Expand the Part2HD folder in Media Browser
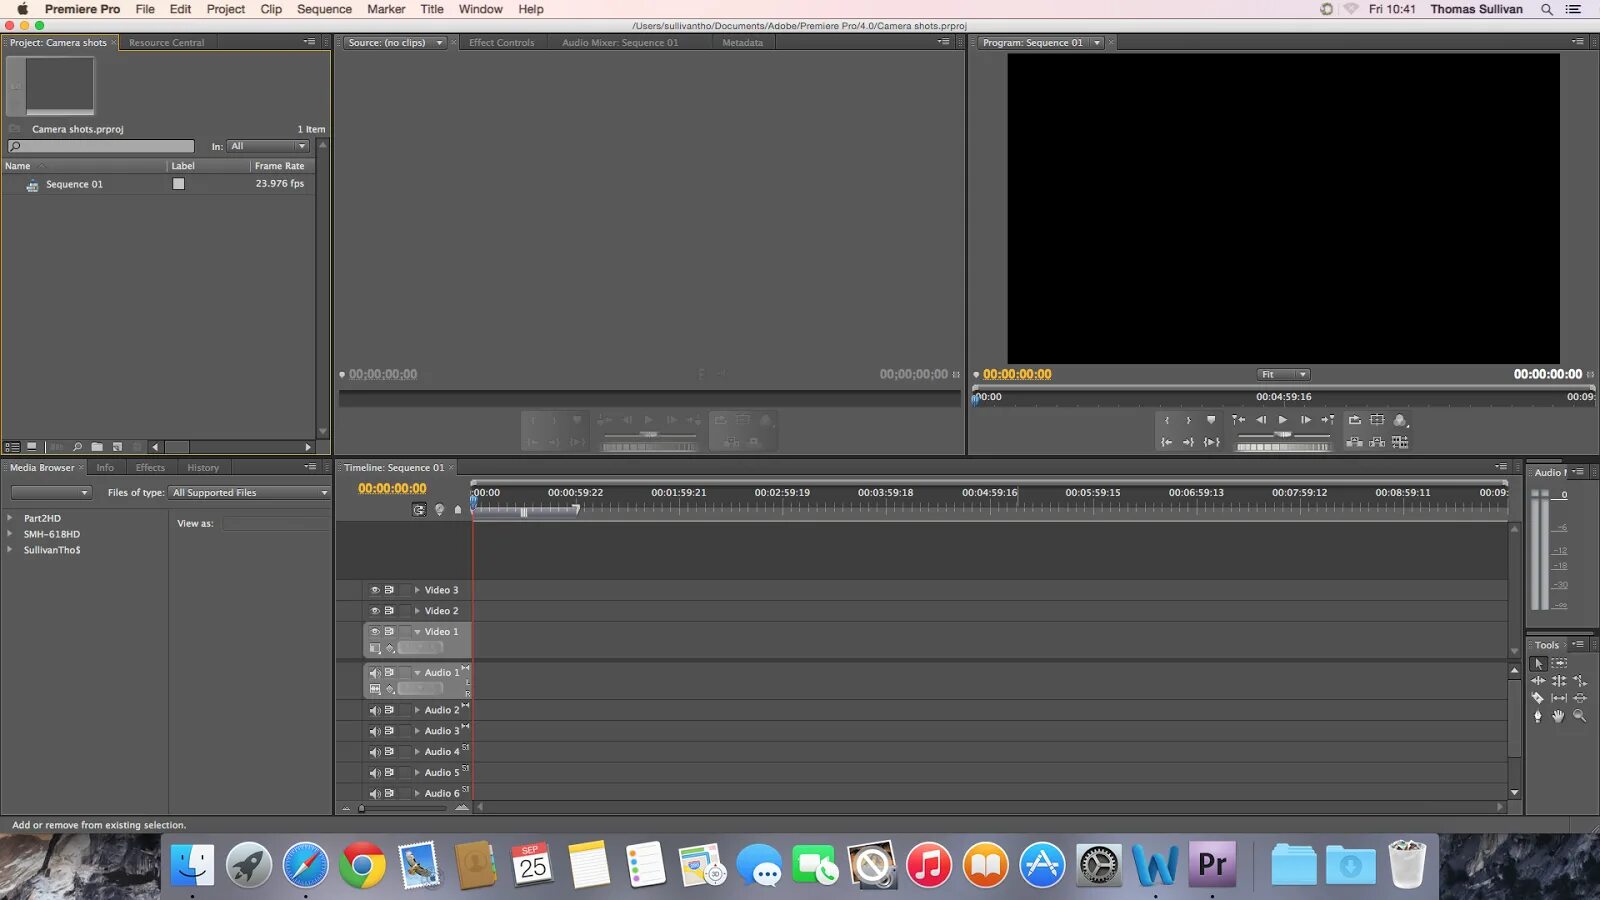The width and height of the screenshot is (1600, 900). 10,518
